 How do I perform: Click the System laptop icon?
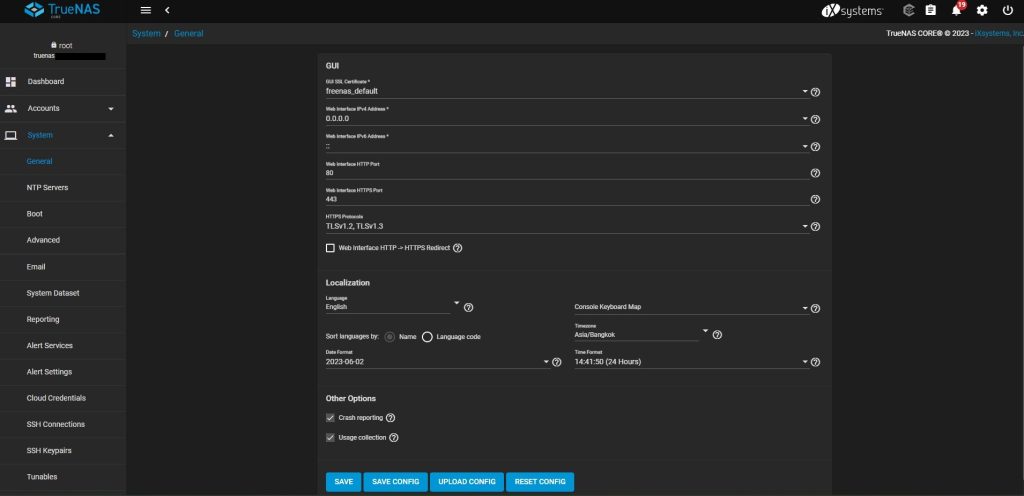10,135
